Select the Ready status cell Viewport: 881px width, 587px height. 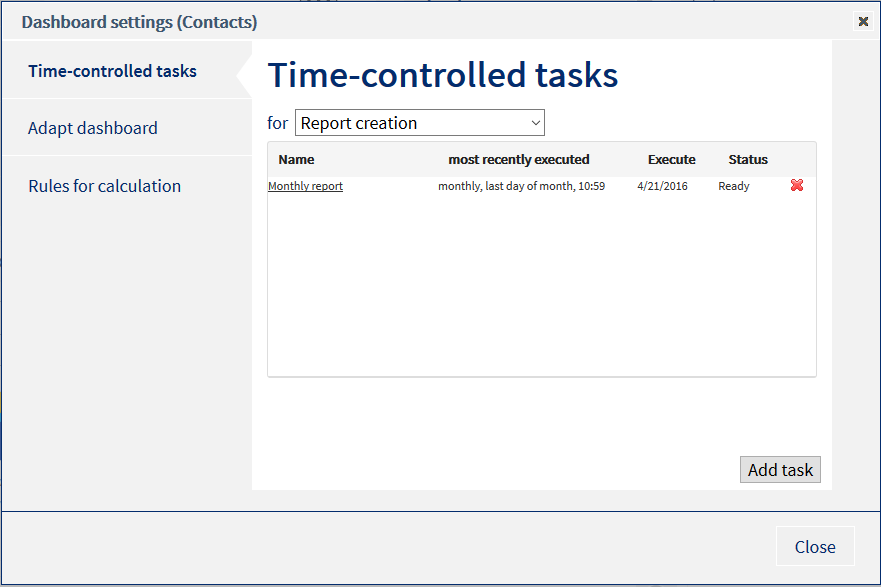(x=734, y=186)
